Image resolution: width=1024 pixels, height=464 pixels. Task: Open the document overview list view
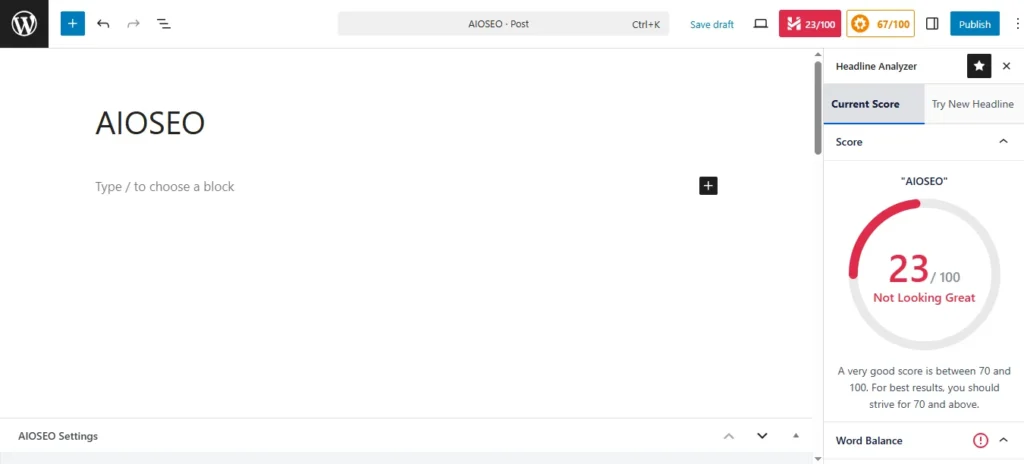[163, 24]
